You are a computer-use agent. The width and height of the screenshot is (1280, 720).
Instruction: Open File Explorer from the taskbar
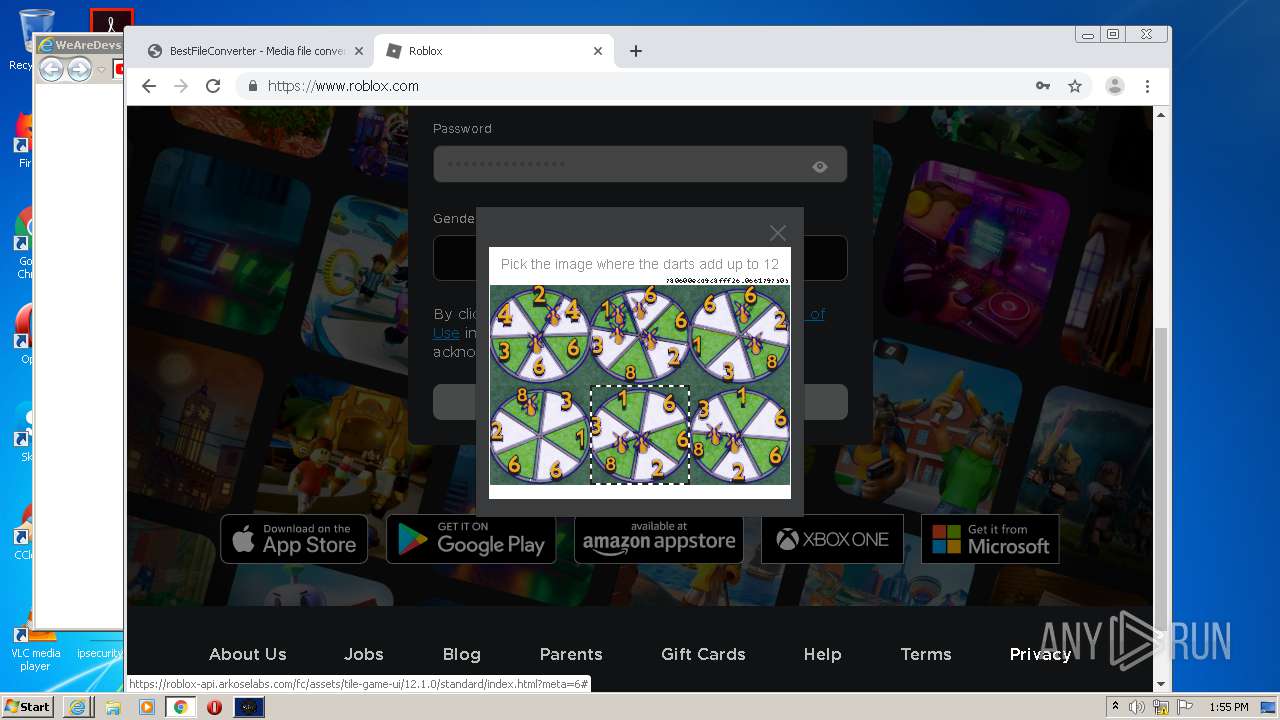pos(113,707)
